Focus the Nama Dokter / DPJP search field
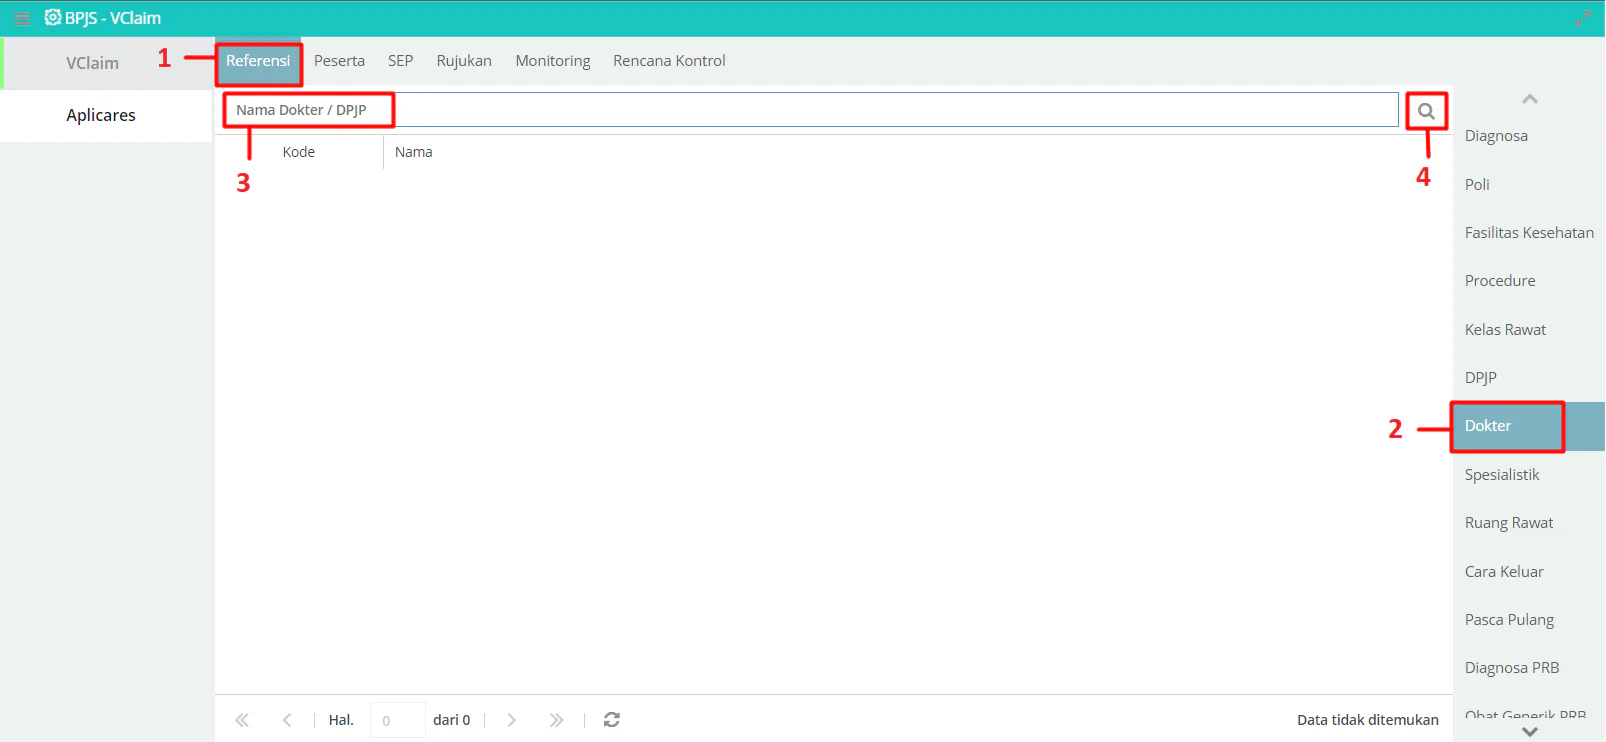The width and height of the screenshot is (1606, 742). pyautogui.click(x=811, y=110)
